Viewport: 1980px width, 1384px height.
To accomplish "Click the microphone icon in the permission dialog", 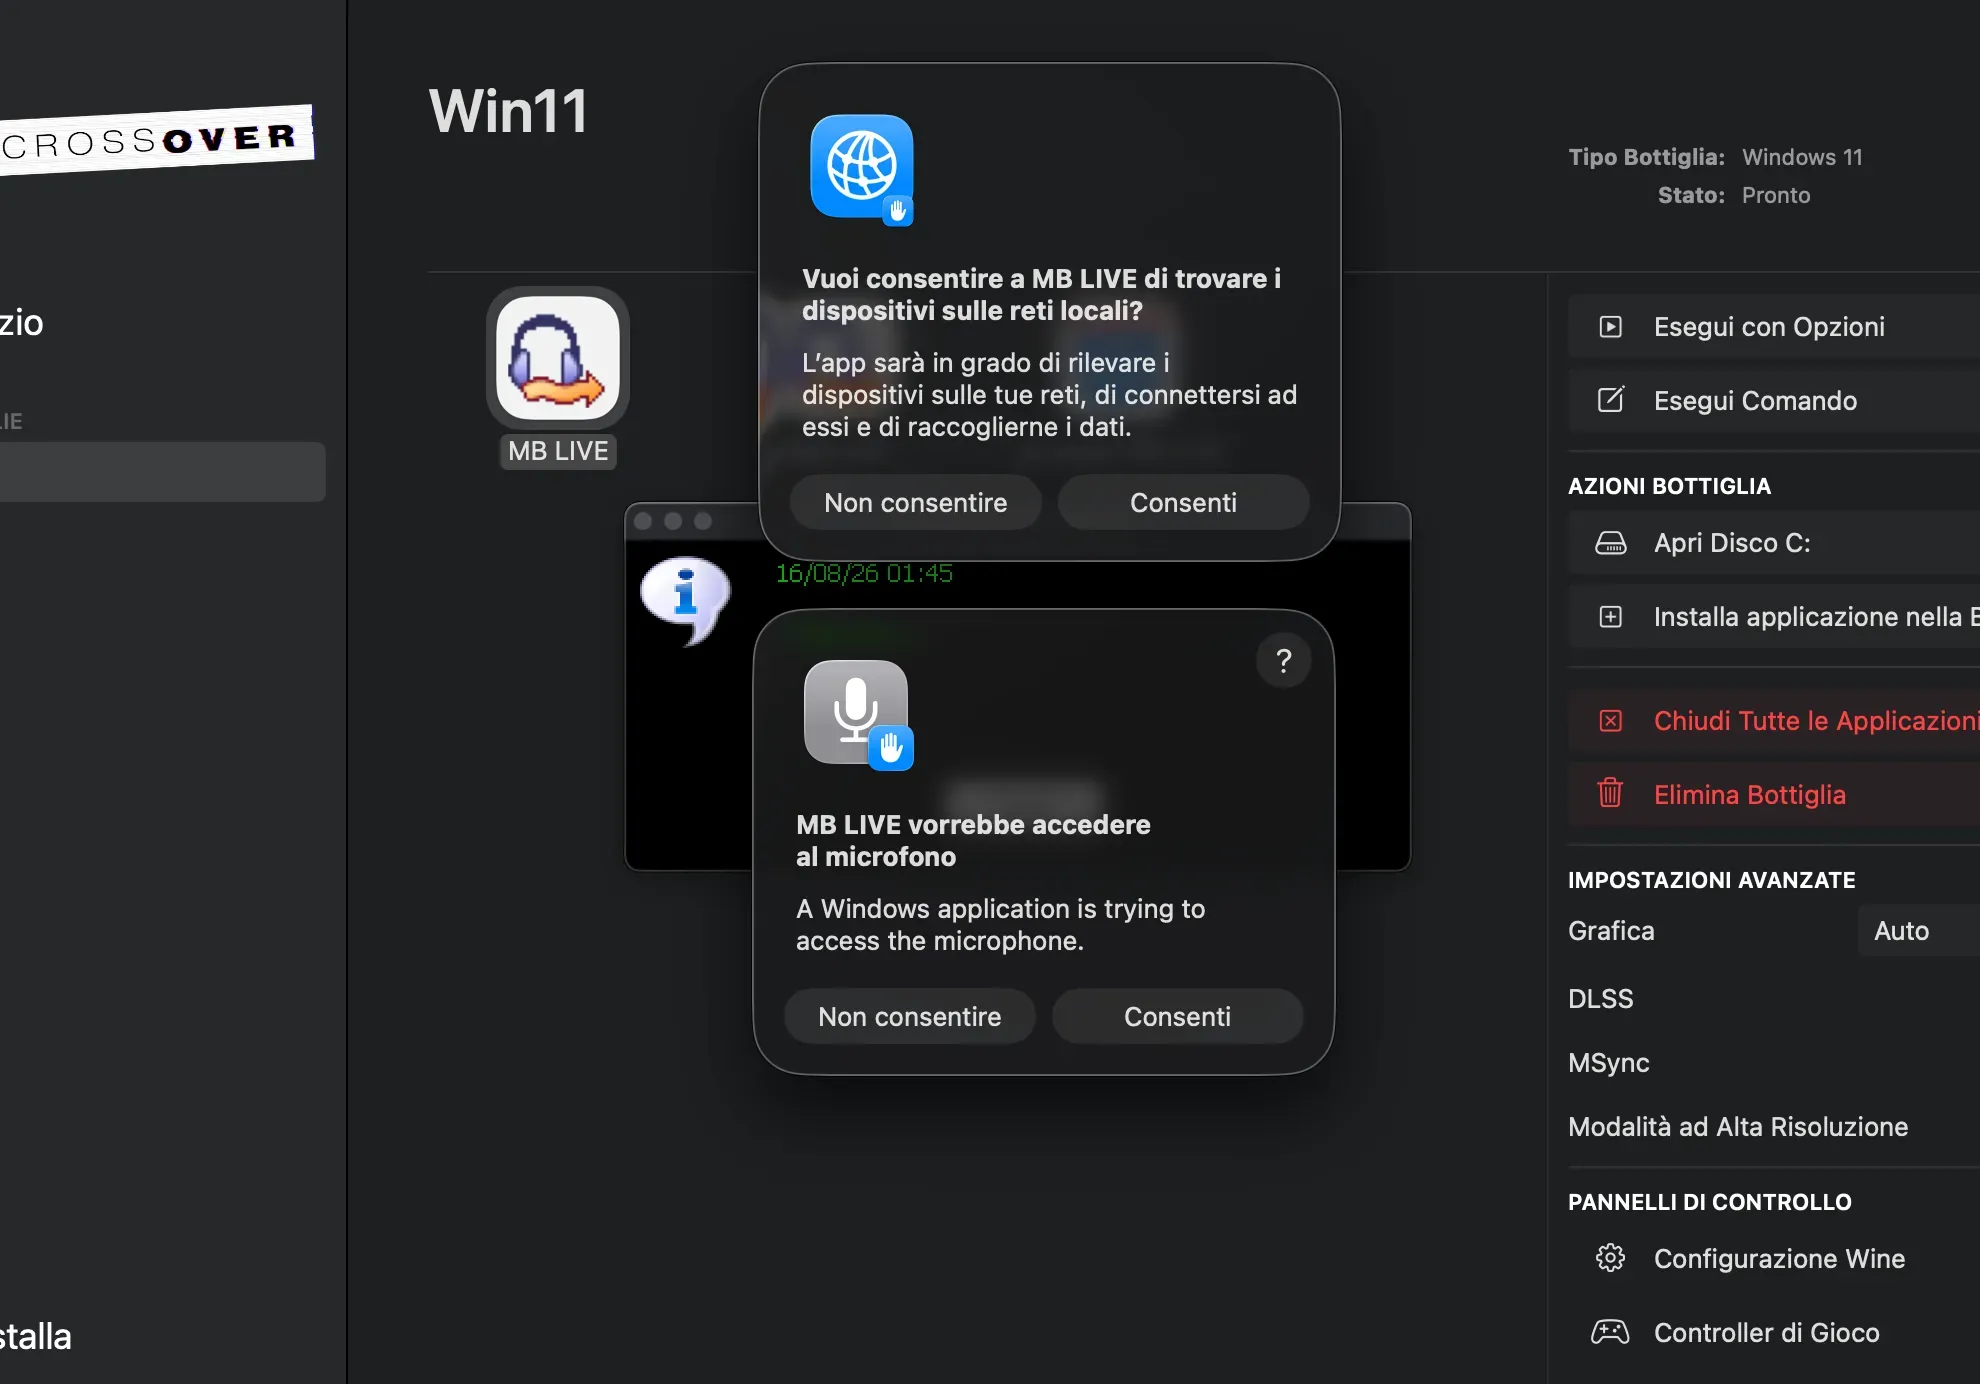I will coord(857,713).
